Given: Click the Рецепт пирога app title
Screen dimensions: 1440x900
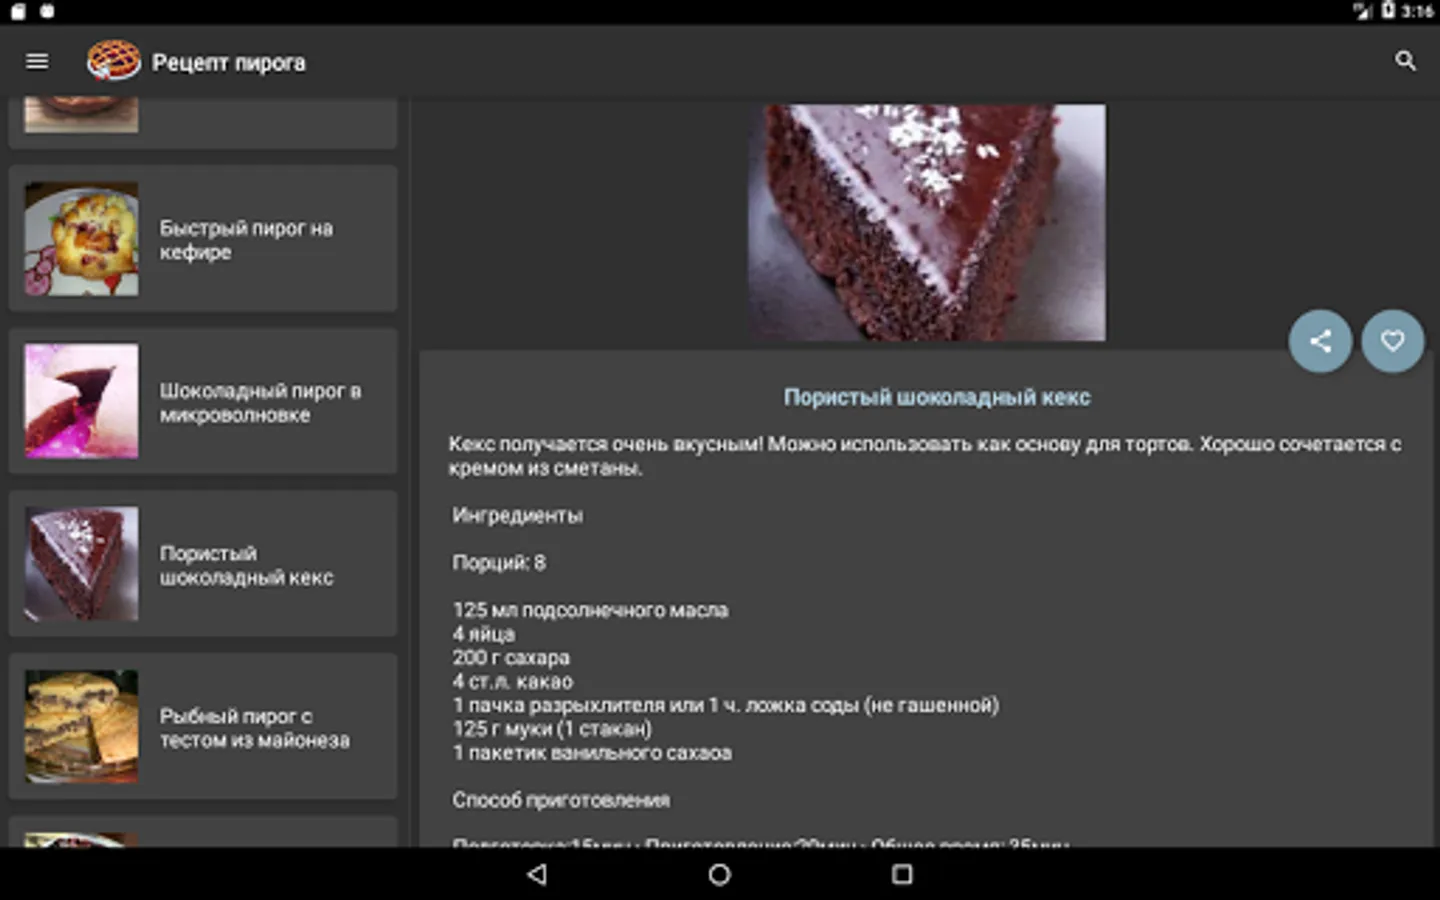Looking at the screenshot, I should (x=229, y=62).
